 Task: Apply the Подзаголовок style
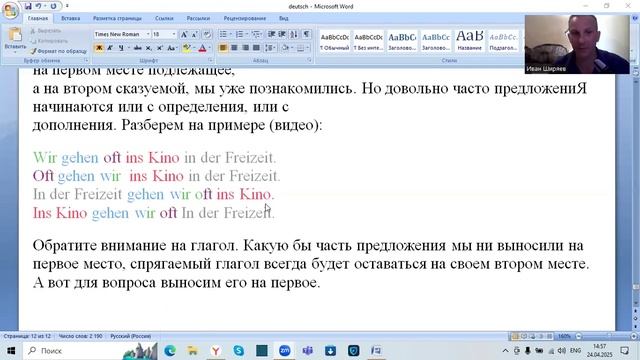[x=503, y=41]
